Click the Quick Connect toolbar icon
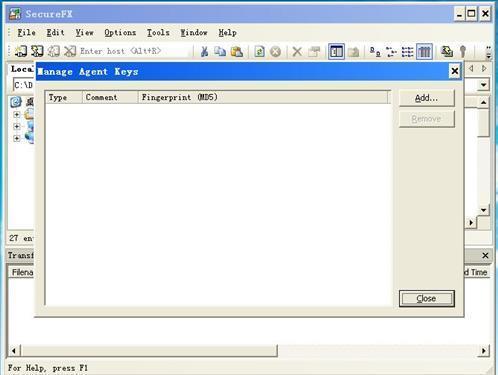 click(x=37, y=51)
